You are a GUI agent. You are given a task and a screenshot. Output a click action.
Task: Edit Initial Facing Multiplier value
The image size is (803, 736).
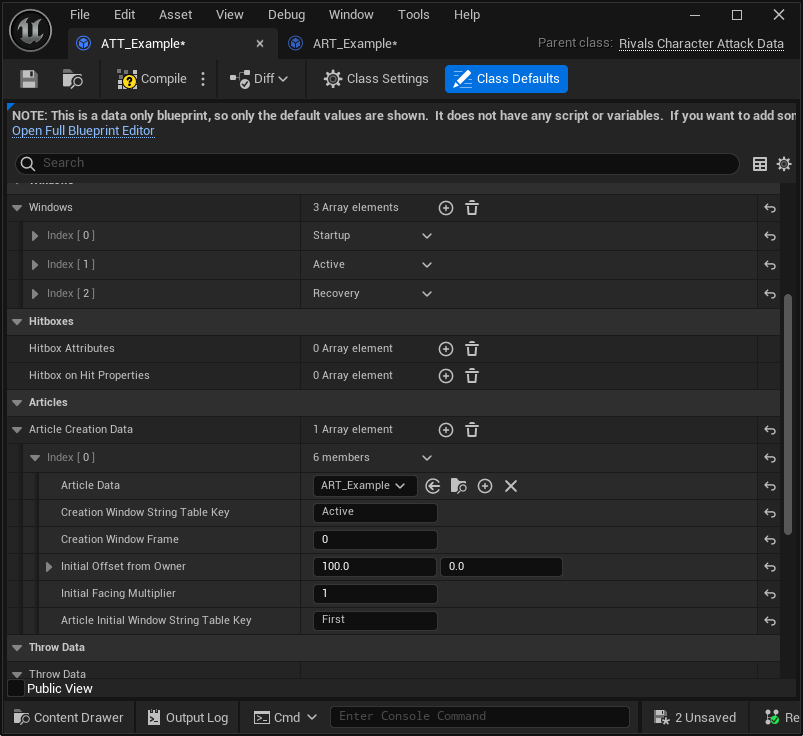[x=375, y=594]
